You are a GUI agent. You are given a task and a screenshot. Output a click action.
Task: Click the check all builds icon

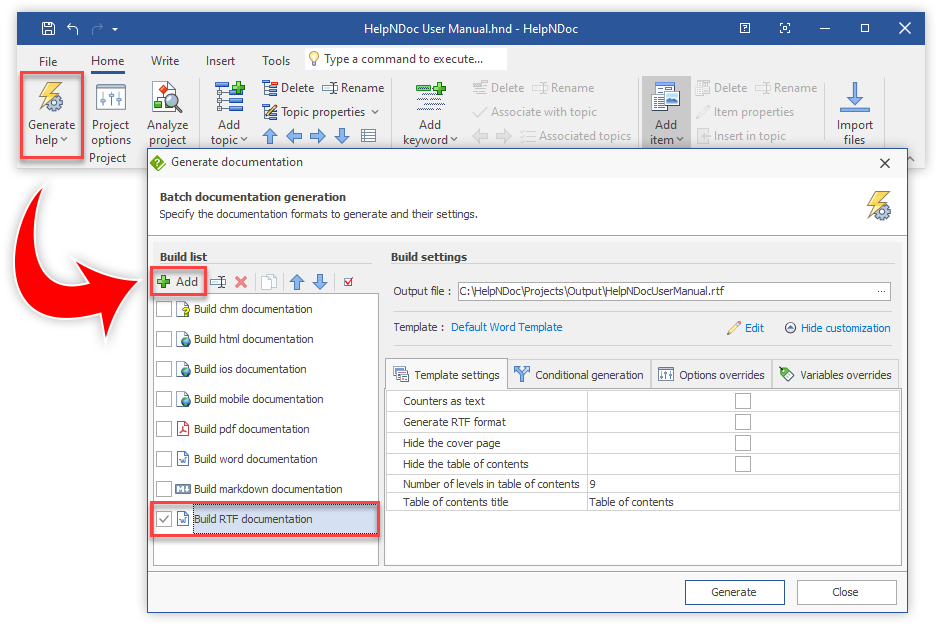click(348, 282)
